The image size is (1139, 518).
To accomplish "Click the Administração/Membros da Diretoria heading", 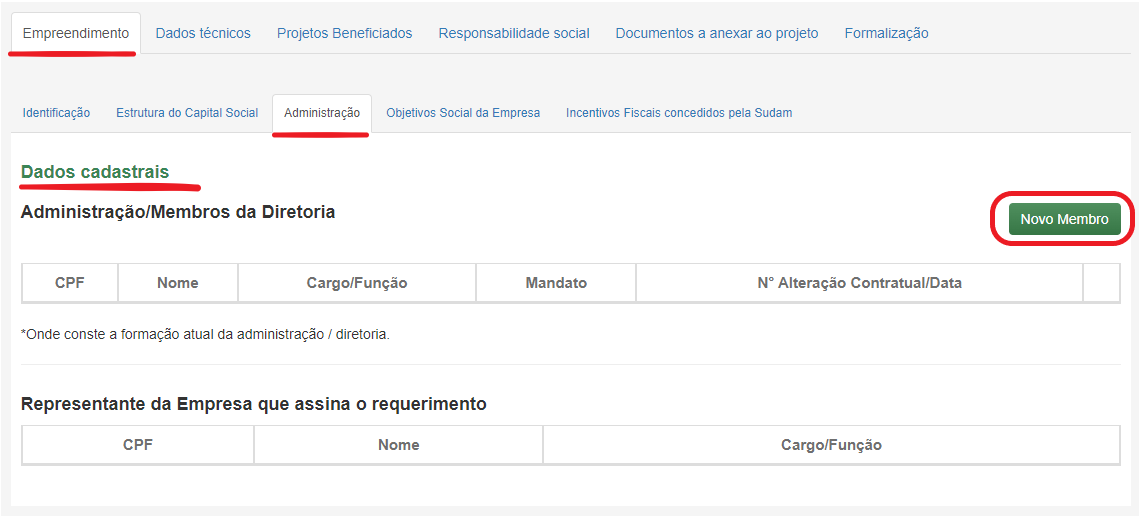I will pos(178,212).
